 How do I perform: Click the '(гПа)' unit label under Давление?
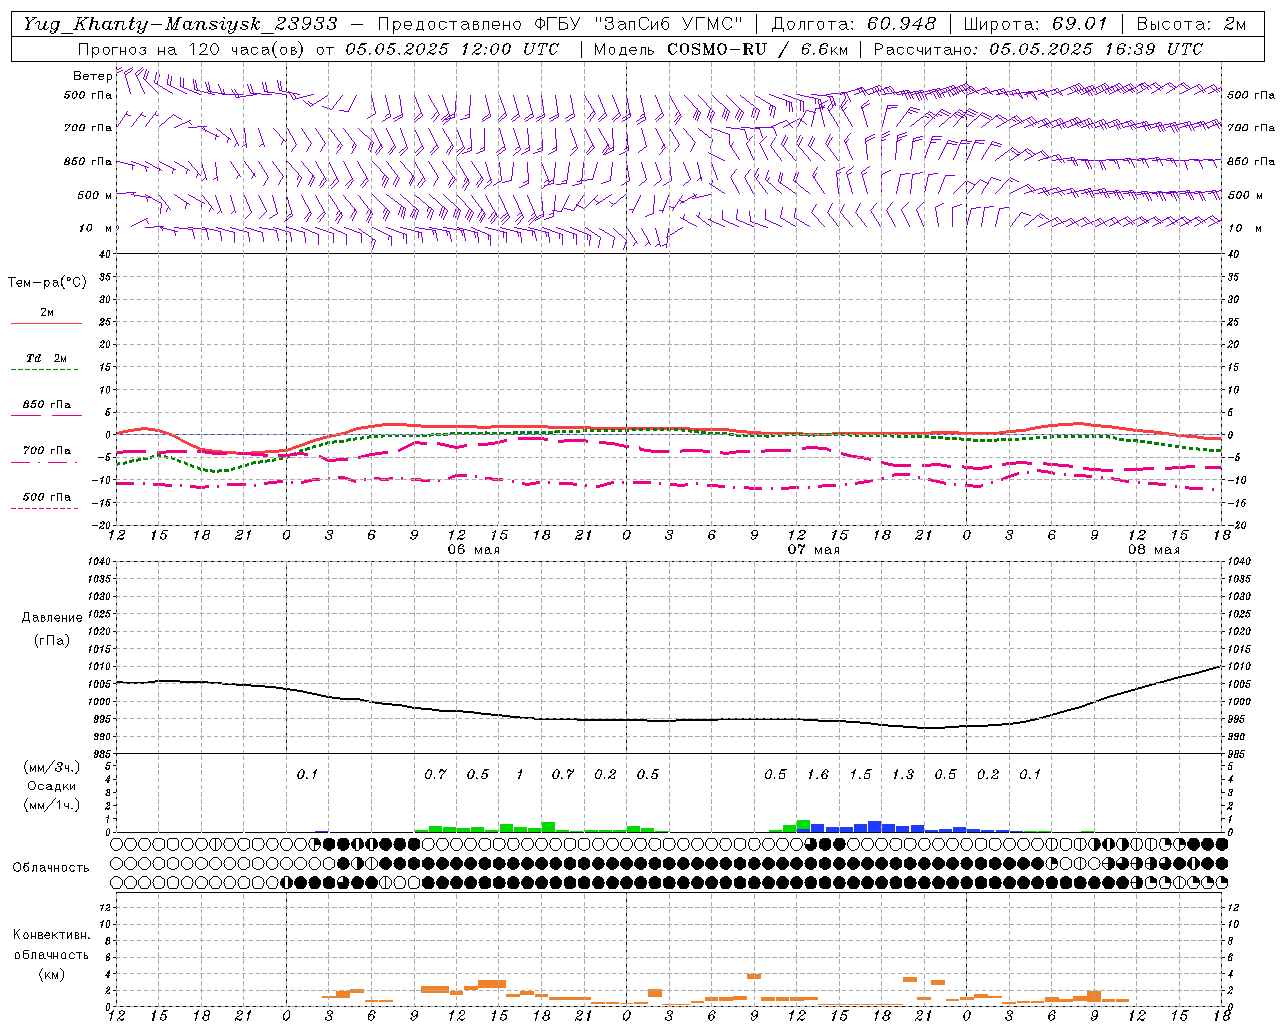[52, 640]
